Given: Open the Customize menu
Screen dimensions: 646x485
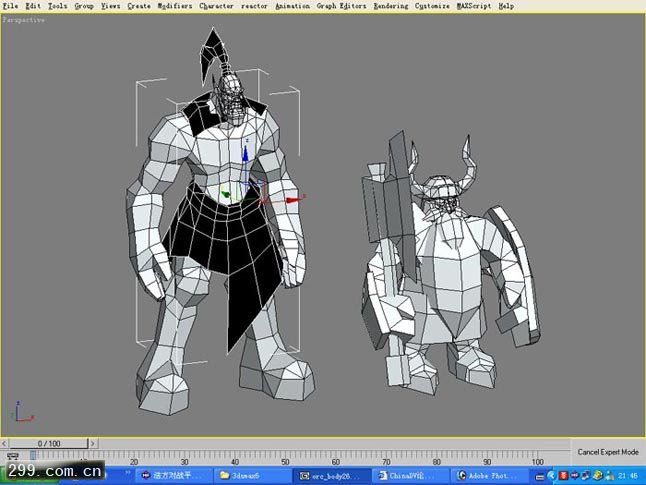Looking at the screenshot, I should (434, 6).
